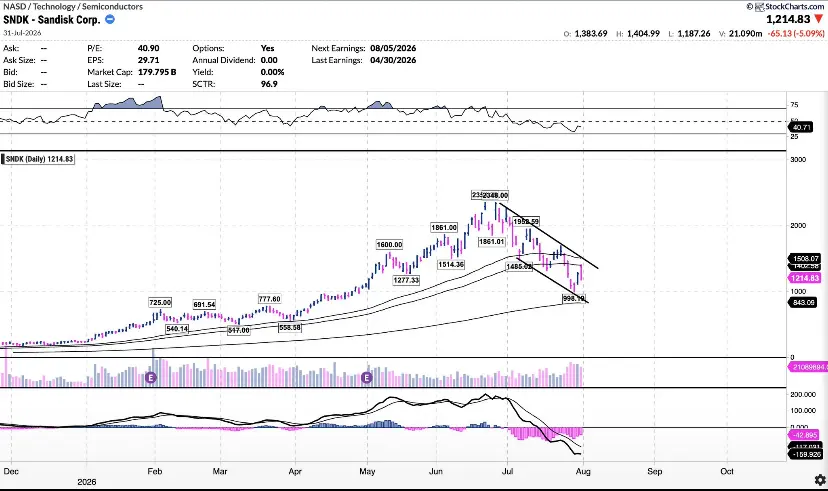828x491 pixels.
Task: Click the 'Annual Dividend:' label
Action: pos(224,60)
